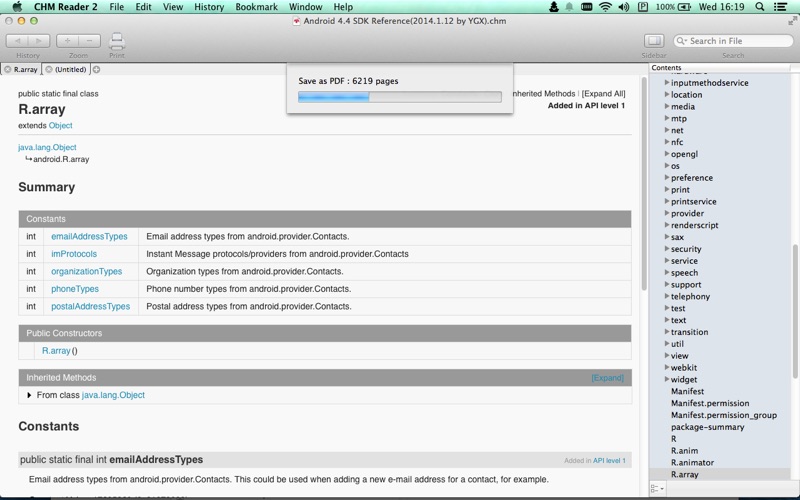Expand the inputmethodservice tree node
The image size is (800, 500).
tap(667, 82)
